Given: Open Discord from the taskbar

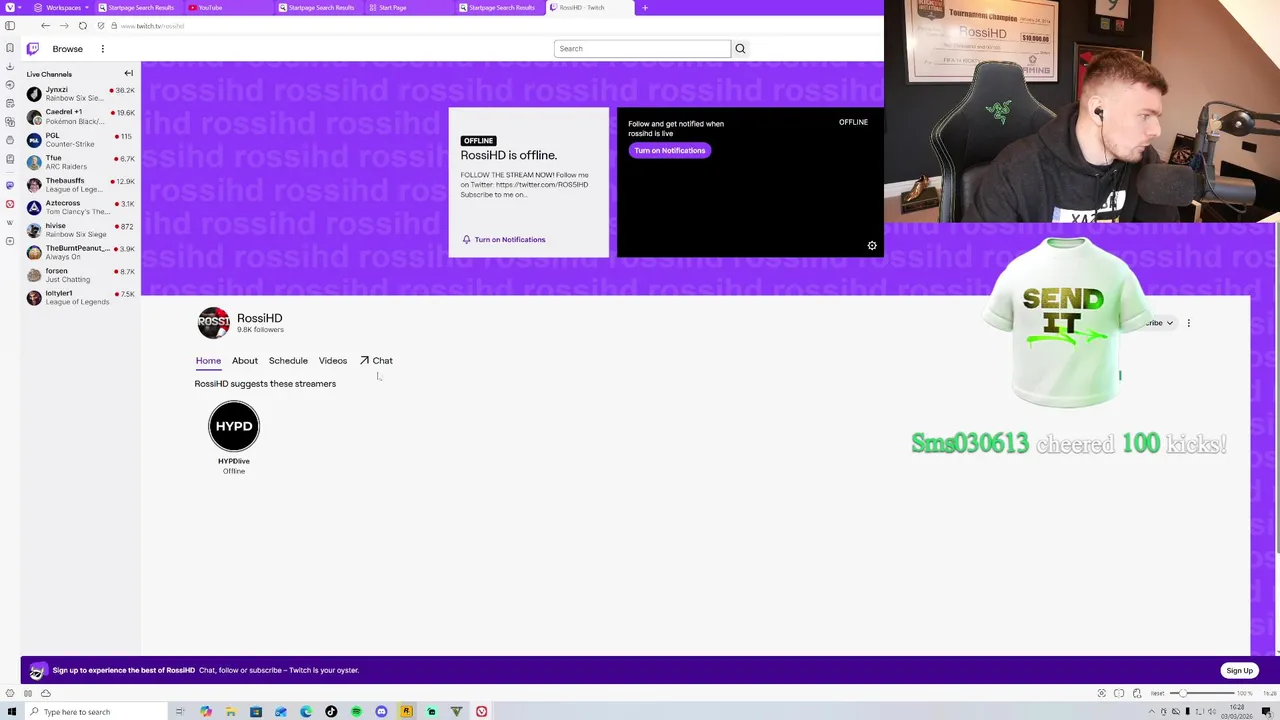Looking at the screenshot, I should 381,711.
